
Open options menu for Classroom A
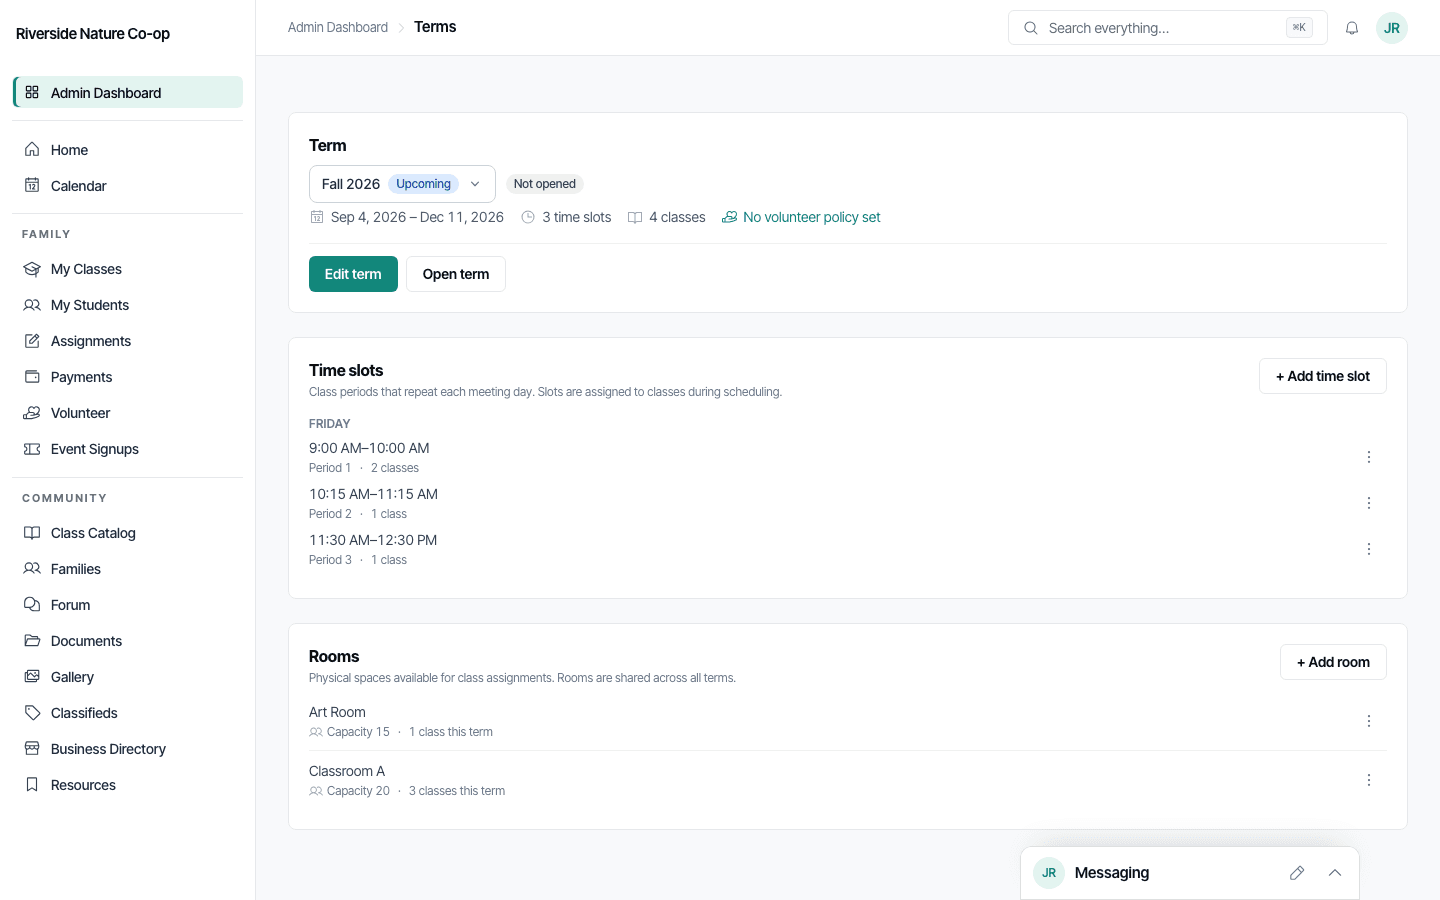click(1369, 780)
